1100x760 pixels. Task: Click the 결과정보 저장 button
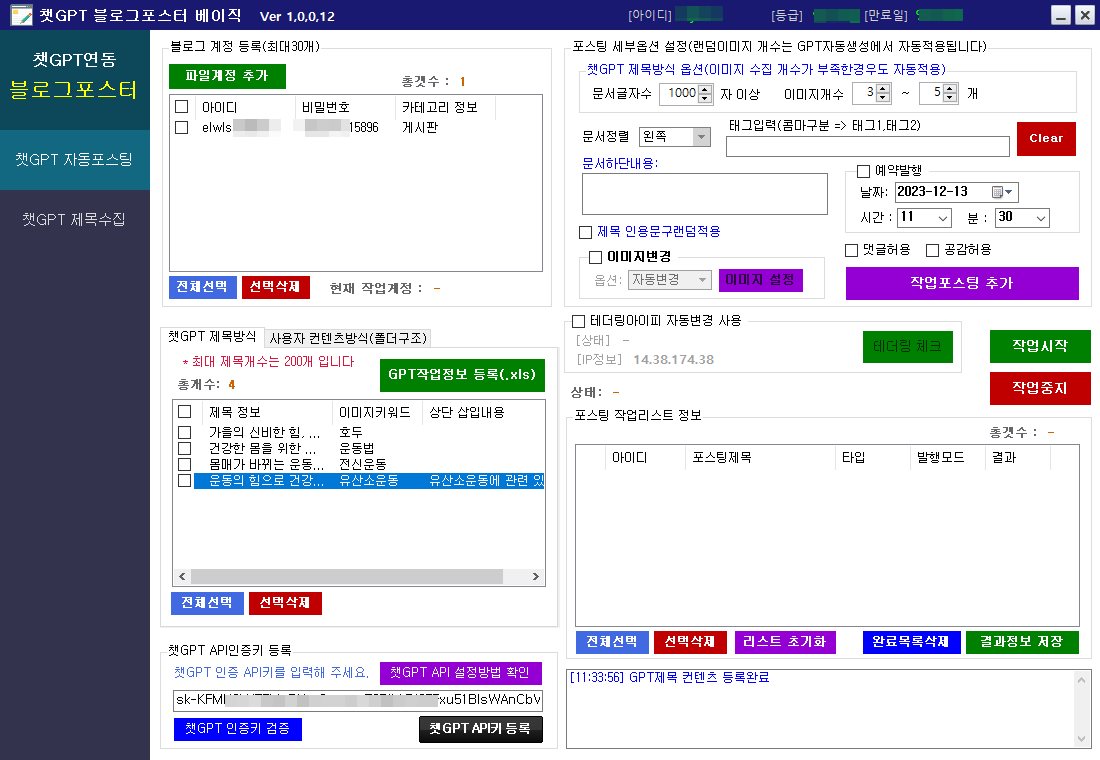[1022, 642]
